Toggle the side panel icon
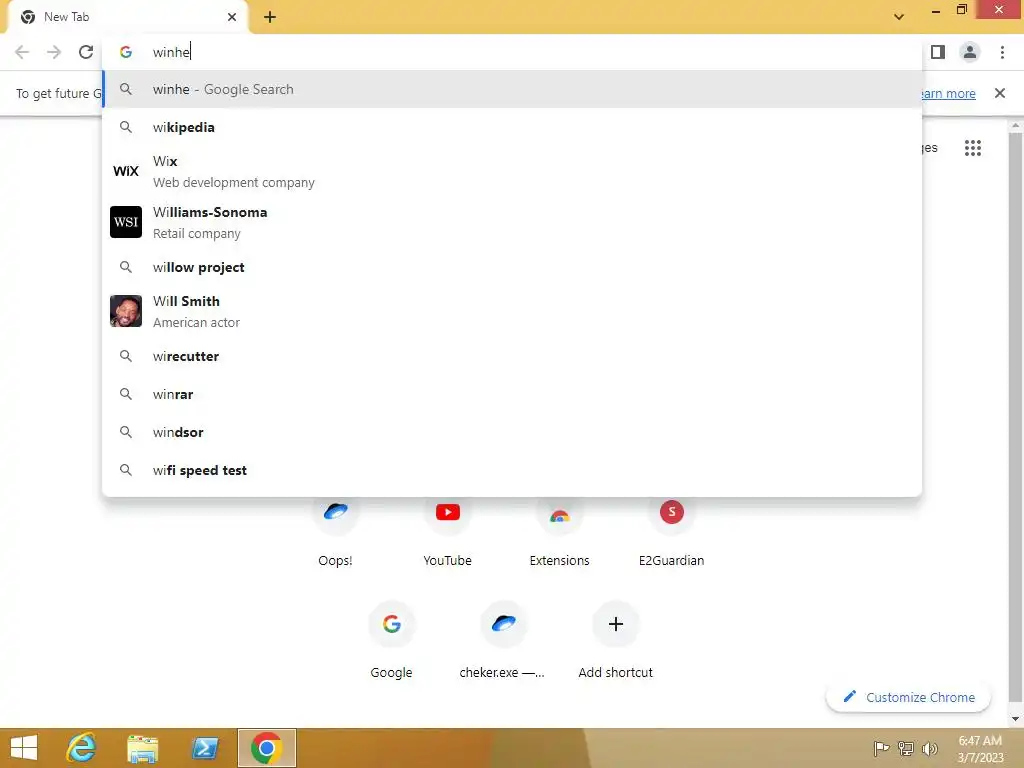This screenshot has height=768, width=1024. [x=938, y=52]
